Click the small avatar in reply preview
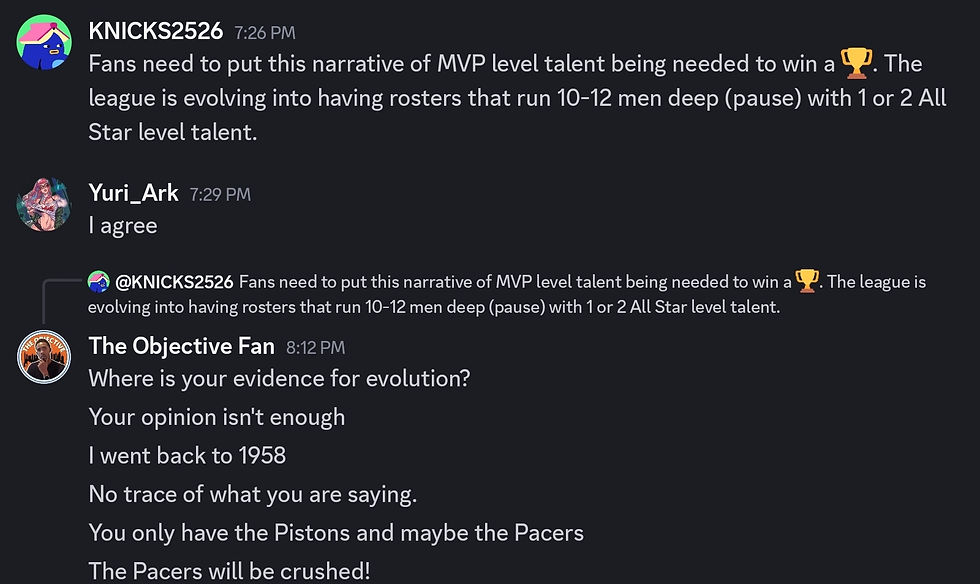The image size is (980, 584). tap(97, 282)
